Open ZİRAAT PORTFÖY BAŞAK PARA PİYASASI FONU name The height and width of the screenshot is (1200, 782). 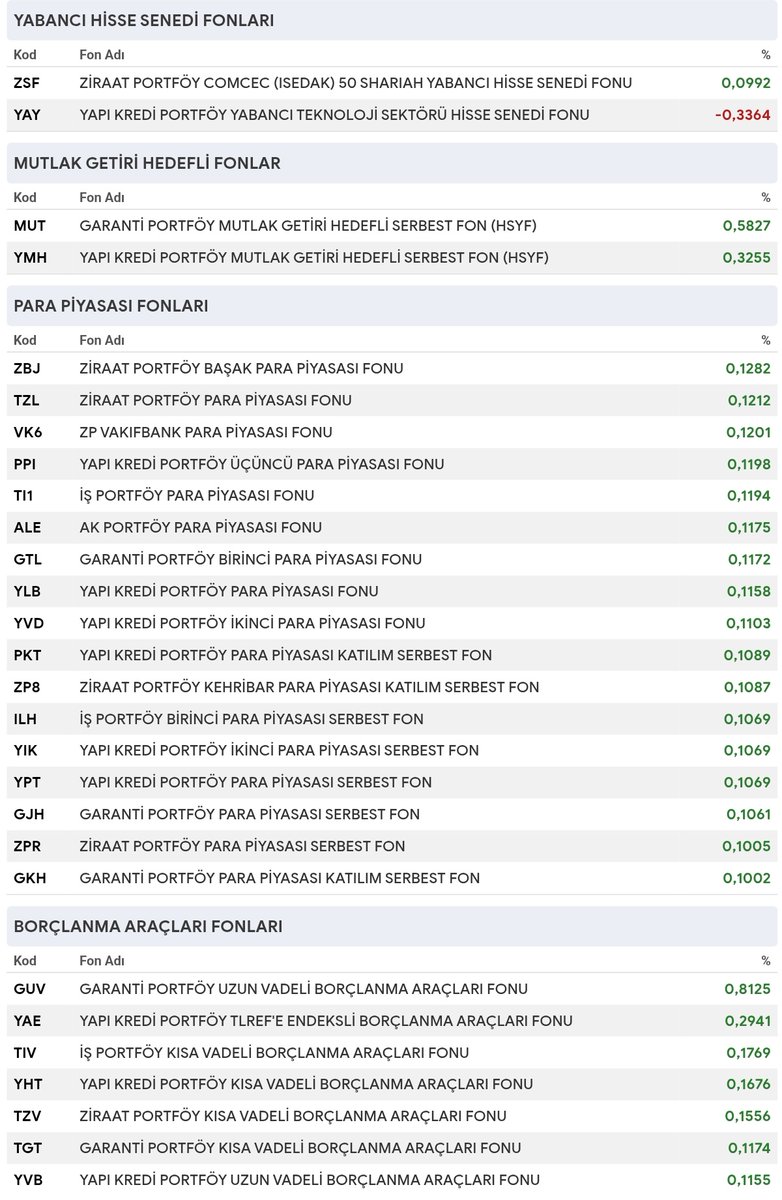(241, 369)
